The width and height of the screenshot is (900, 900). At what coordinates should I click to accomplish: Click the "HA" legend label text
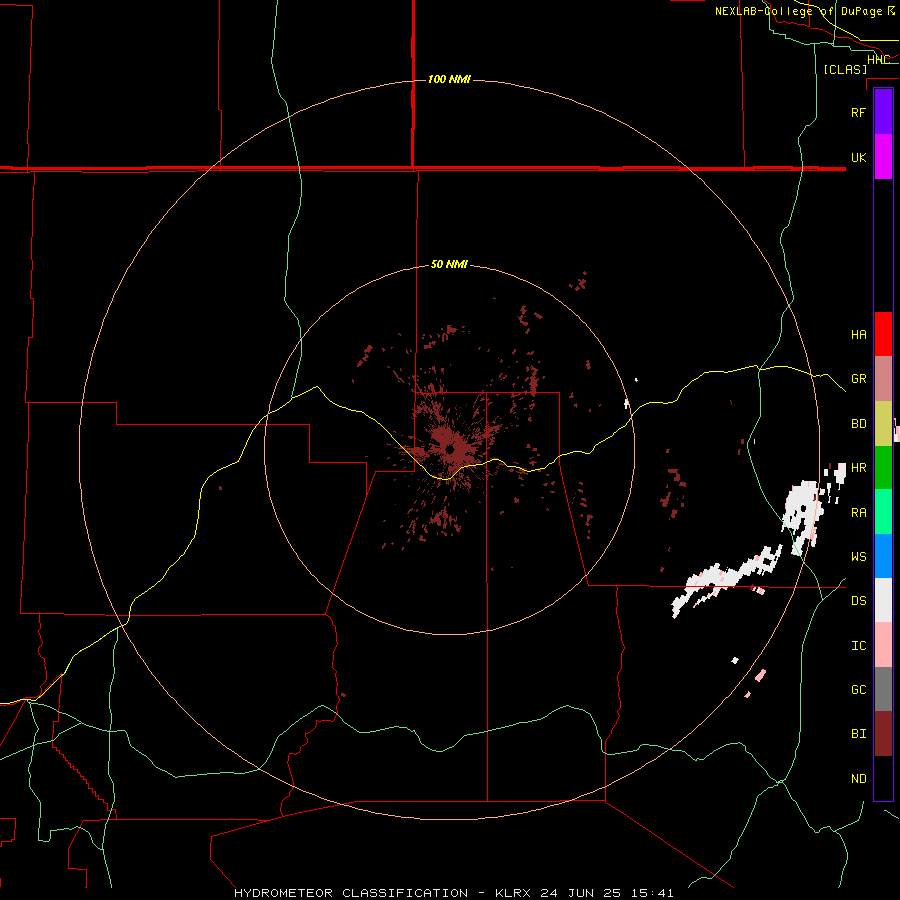tap(858, 335)
